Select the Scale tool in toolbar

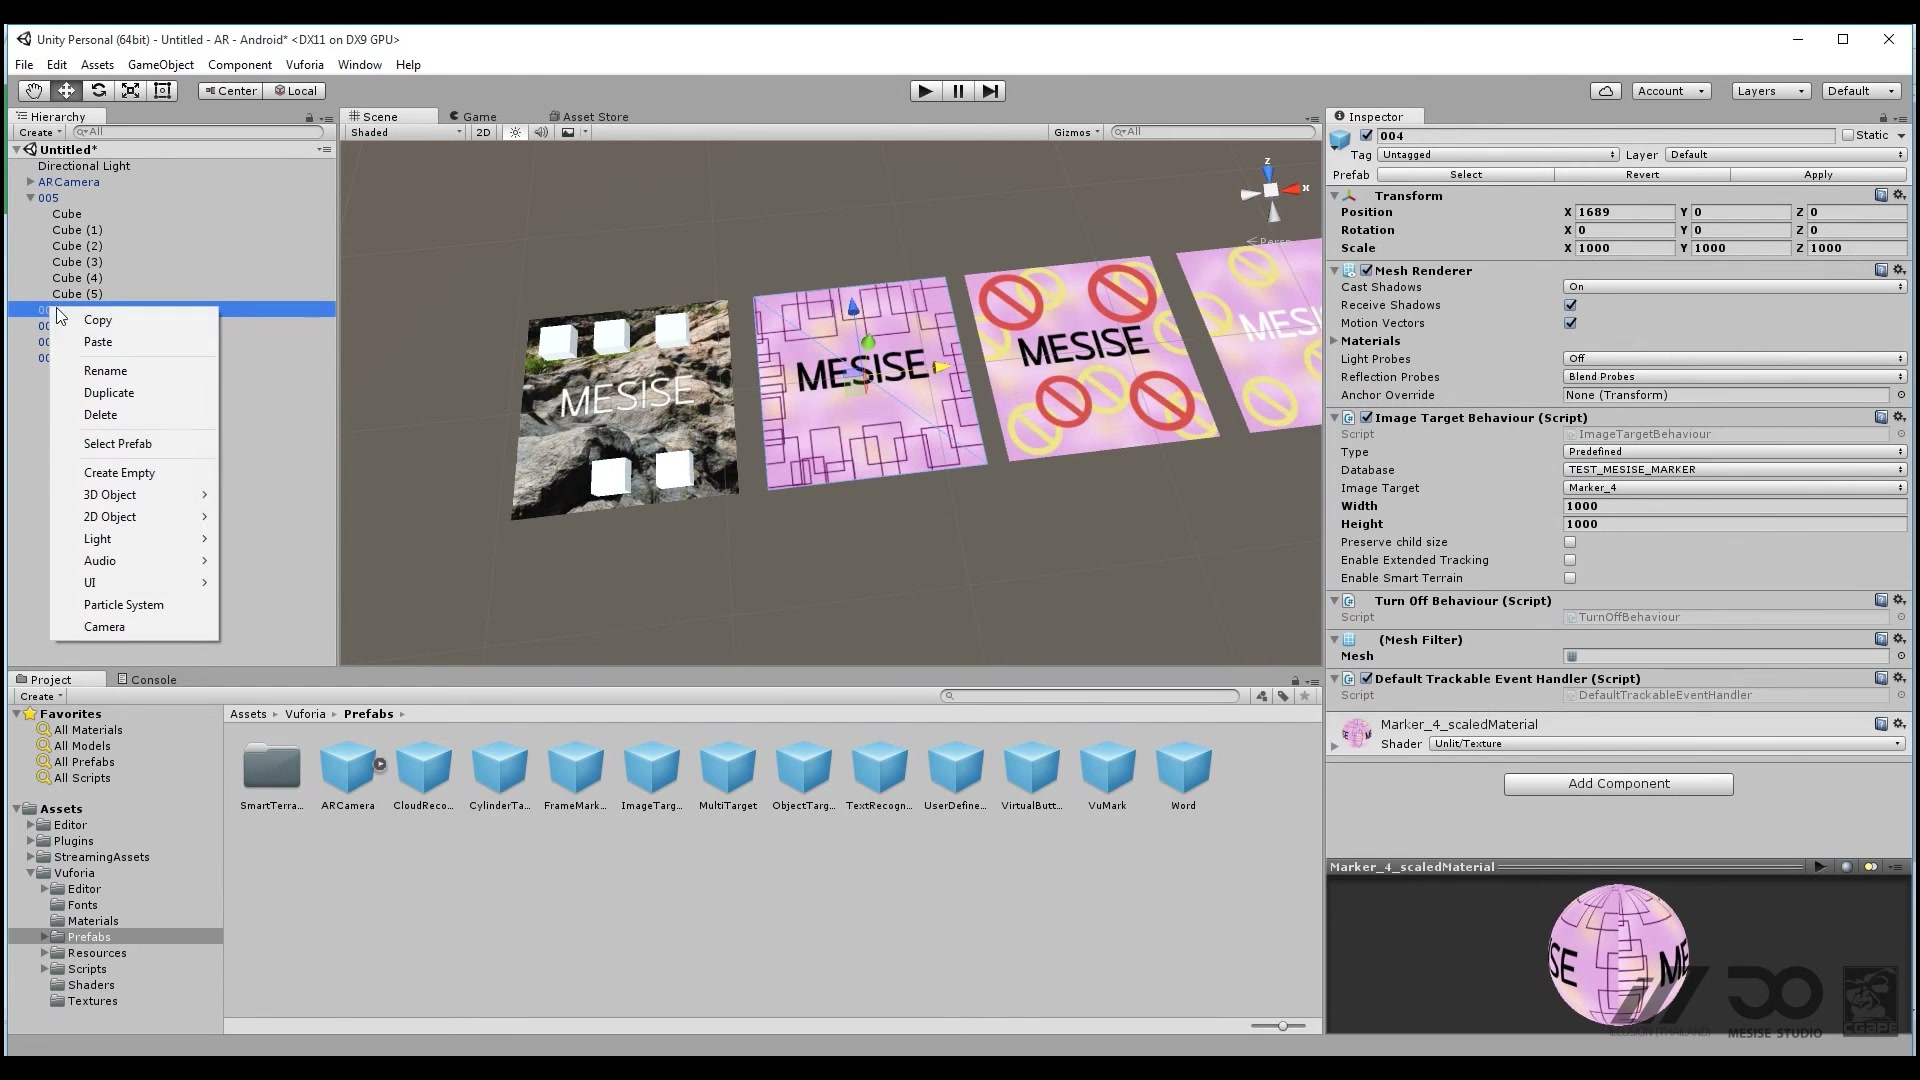(x=130, y=91)
